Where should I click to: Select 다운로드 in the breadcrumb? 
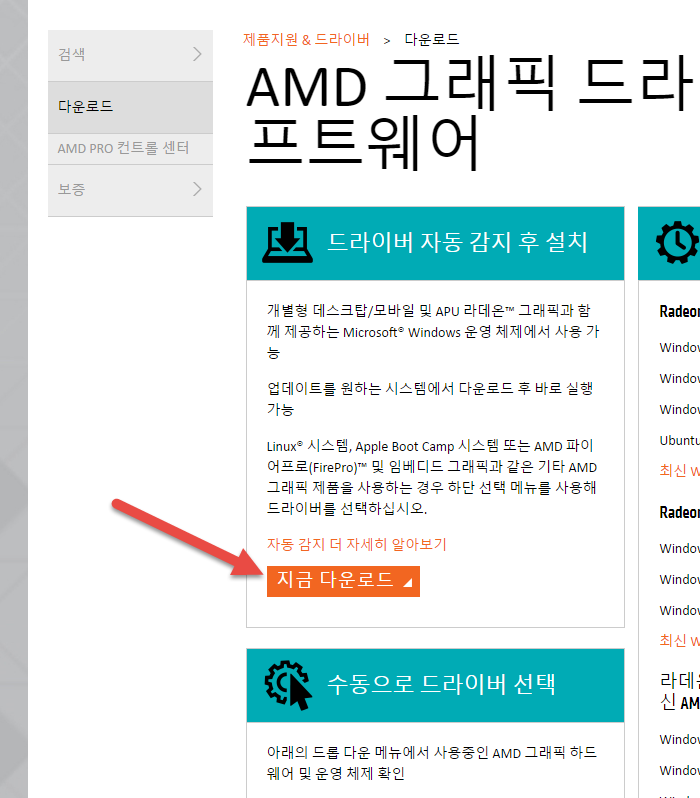(432, 39)
